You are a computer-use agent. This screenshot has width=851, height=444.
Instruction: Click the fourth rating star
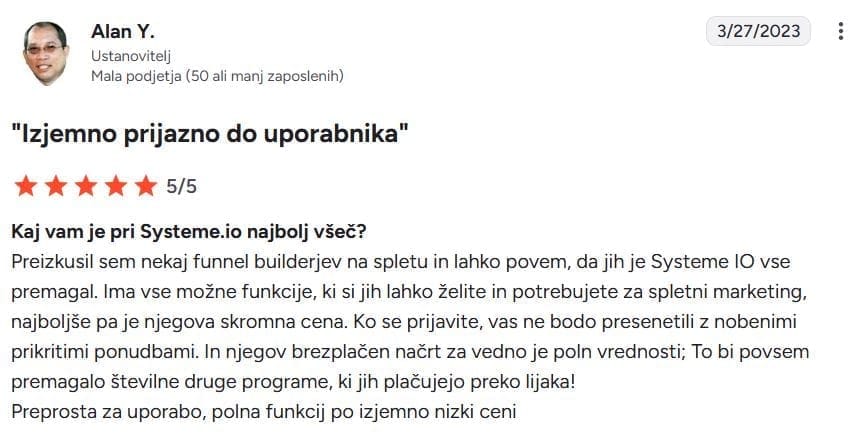pos(116,186)
